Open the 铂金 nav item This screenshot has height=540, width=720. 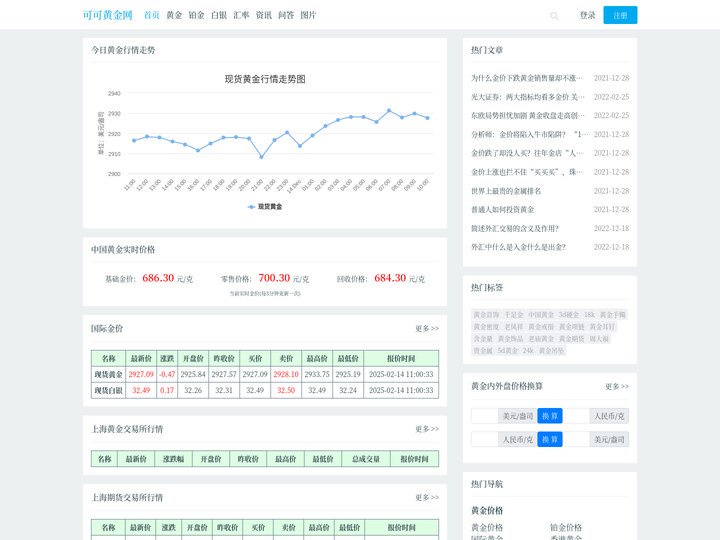pos(197,15)
